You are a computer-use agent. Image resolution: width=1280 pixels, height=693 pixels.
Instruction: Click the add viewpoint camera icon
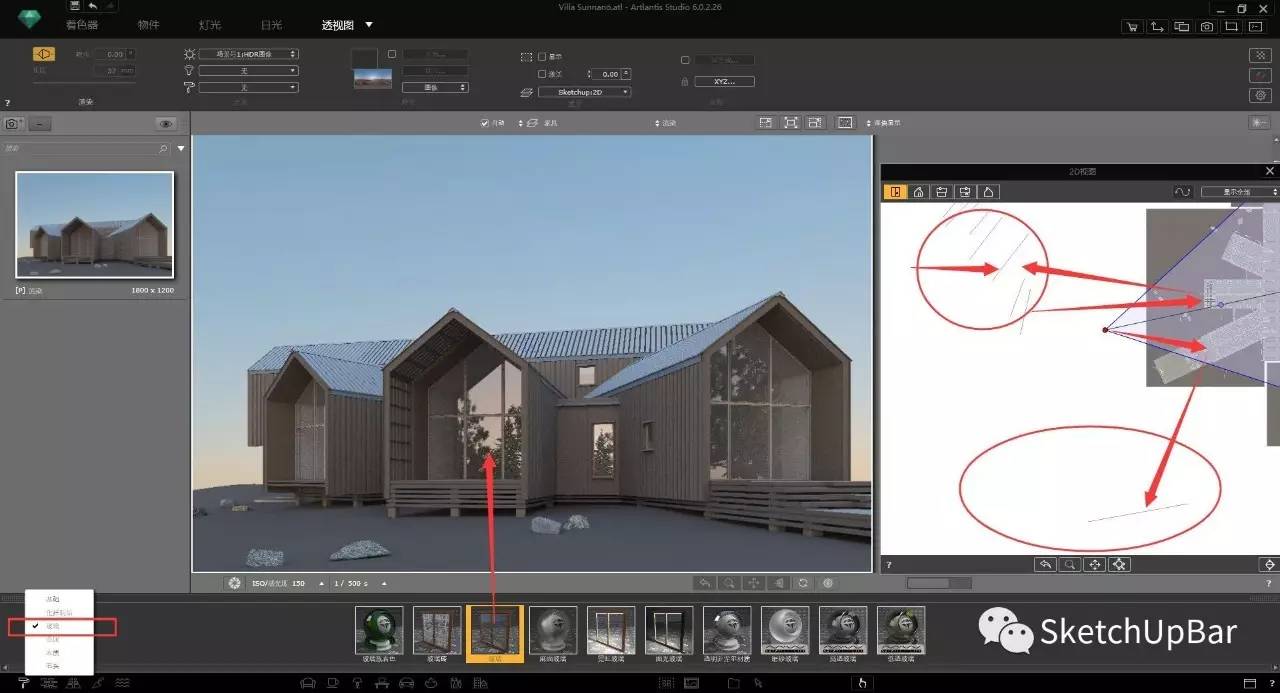(x=13, y=124)
